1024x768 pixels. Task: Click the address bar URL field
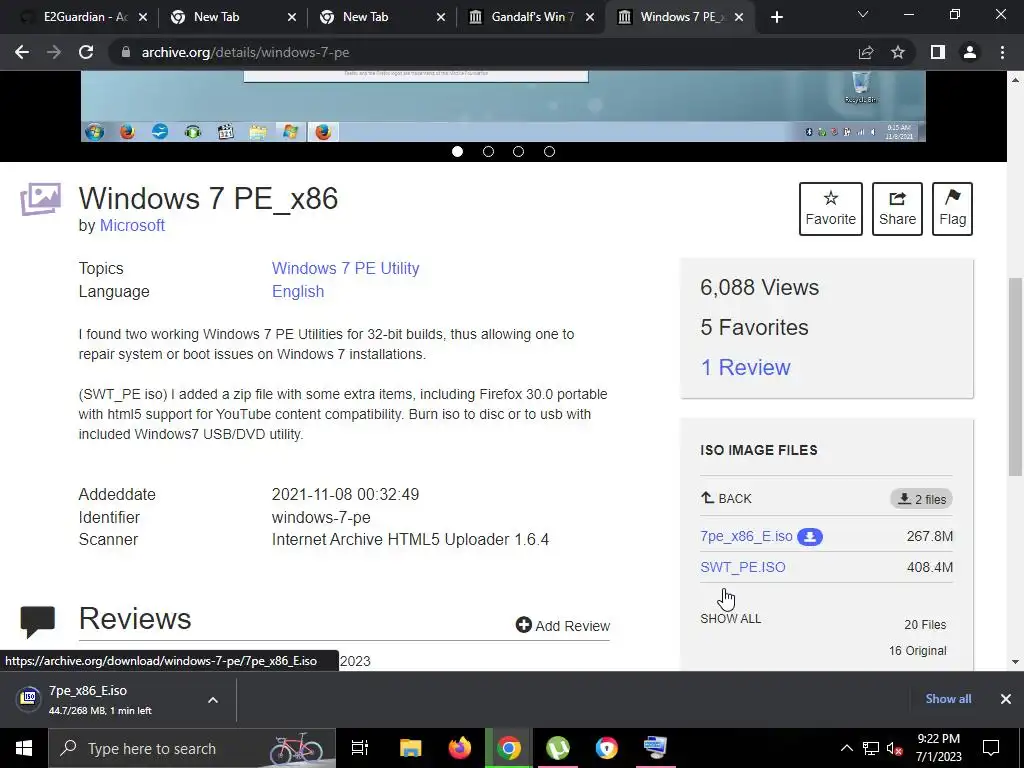point(483,52)
